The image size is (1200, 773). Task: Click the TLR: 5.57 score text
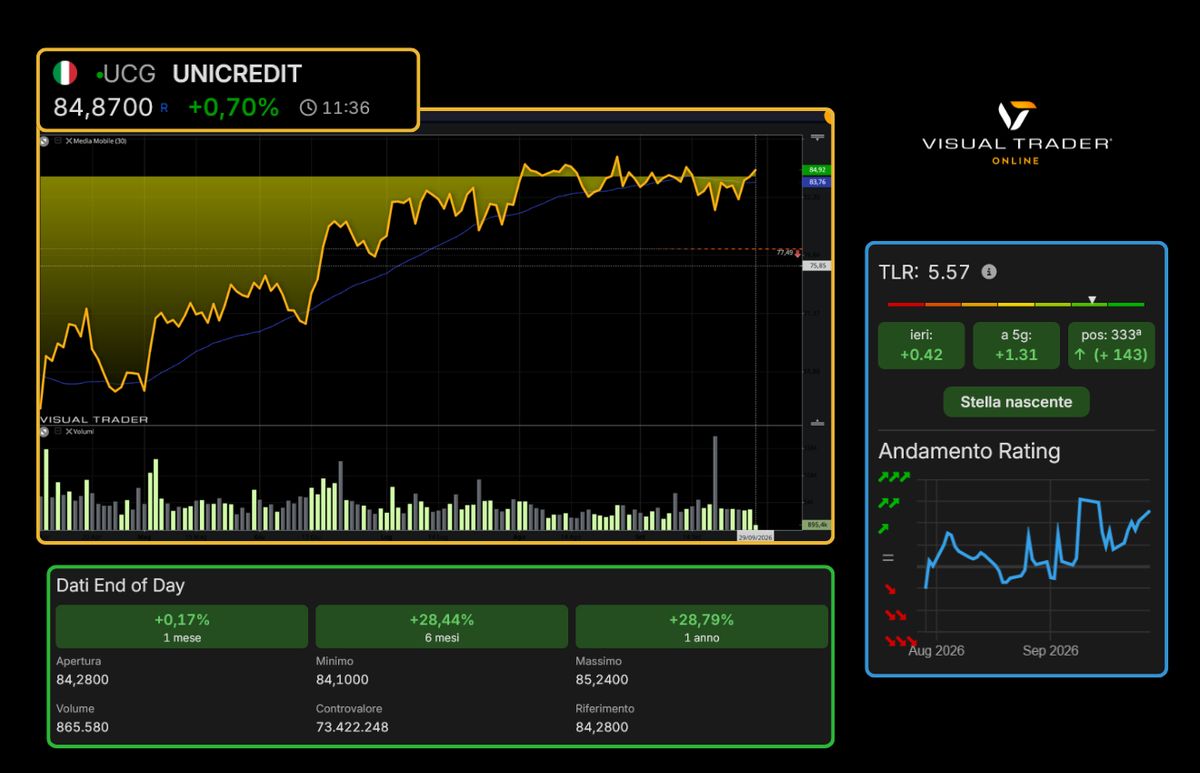point(925,272)
